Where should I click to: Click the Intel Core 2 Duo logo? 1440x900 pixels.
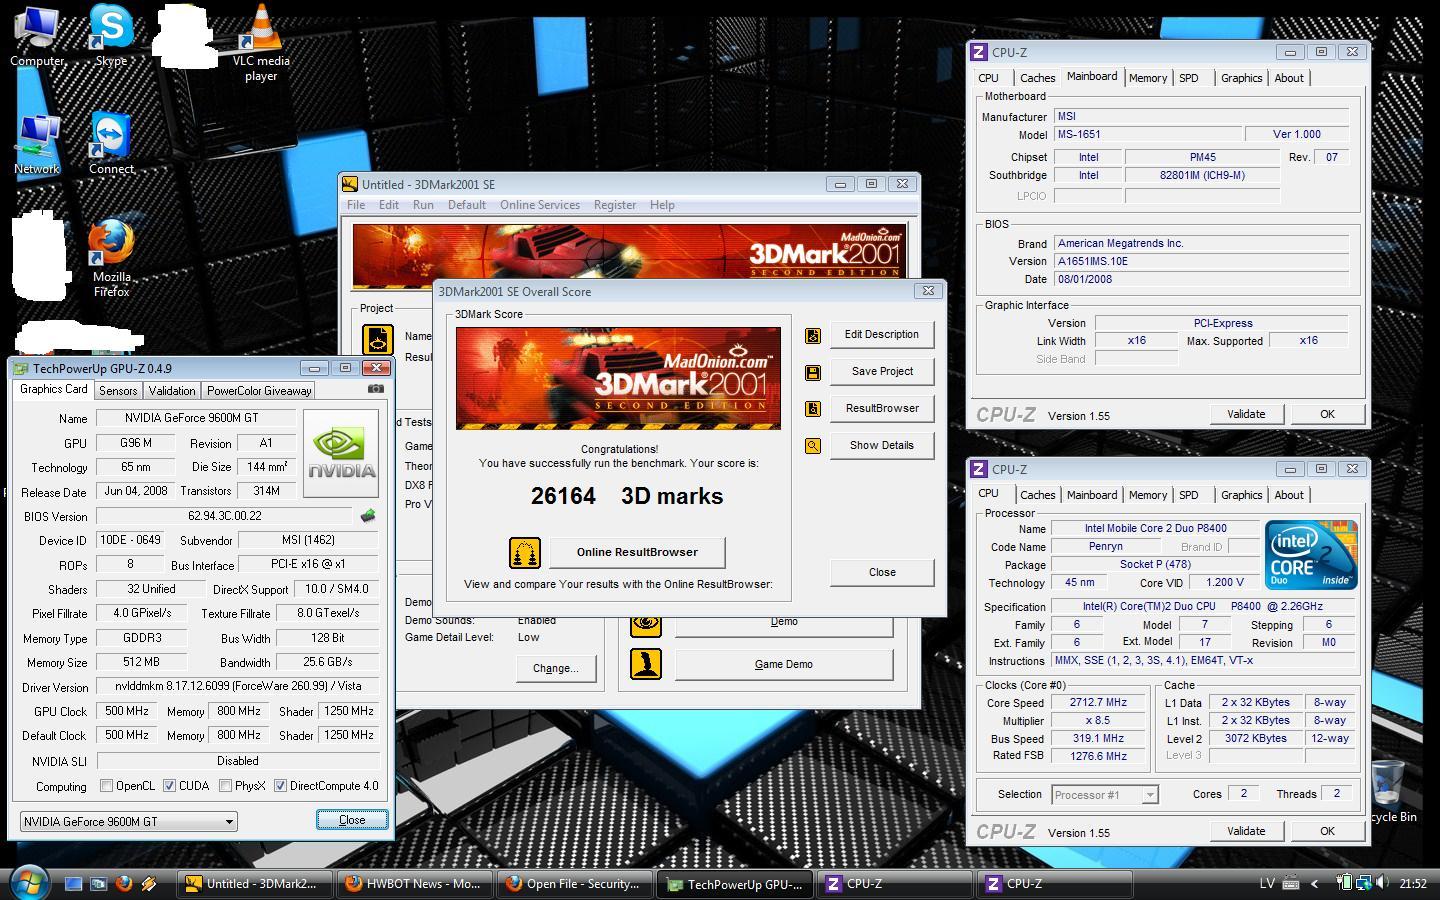coord(1310,554)
